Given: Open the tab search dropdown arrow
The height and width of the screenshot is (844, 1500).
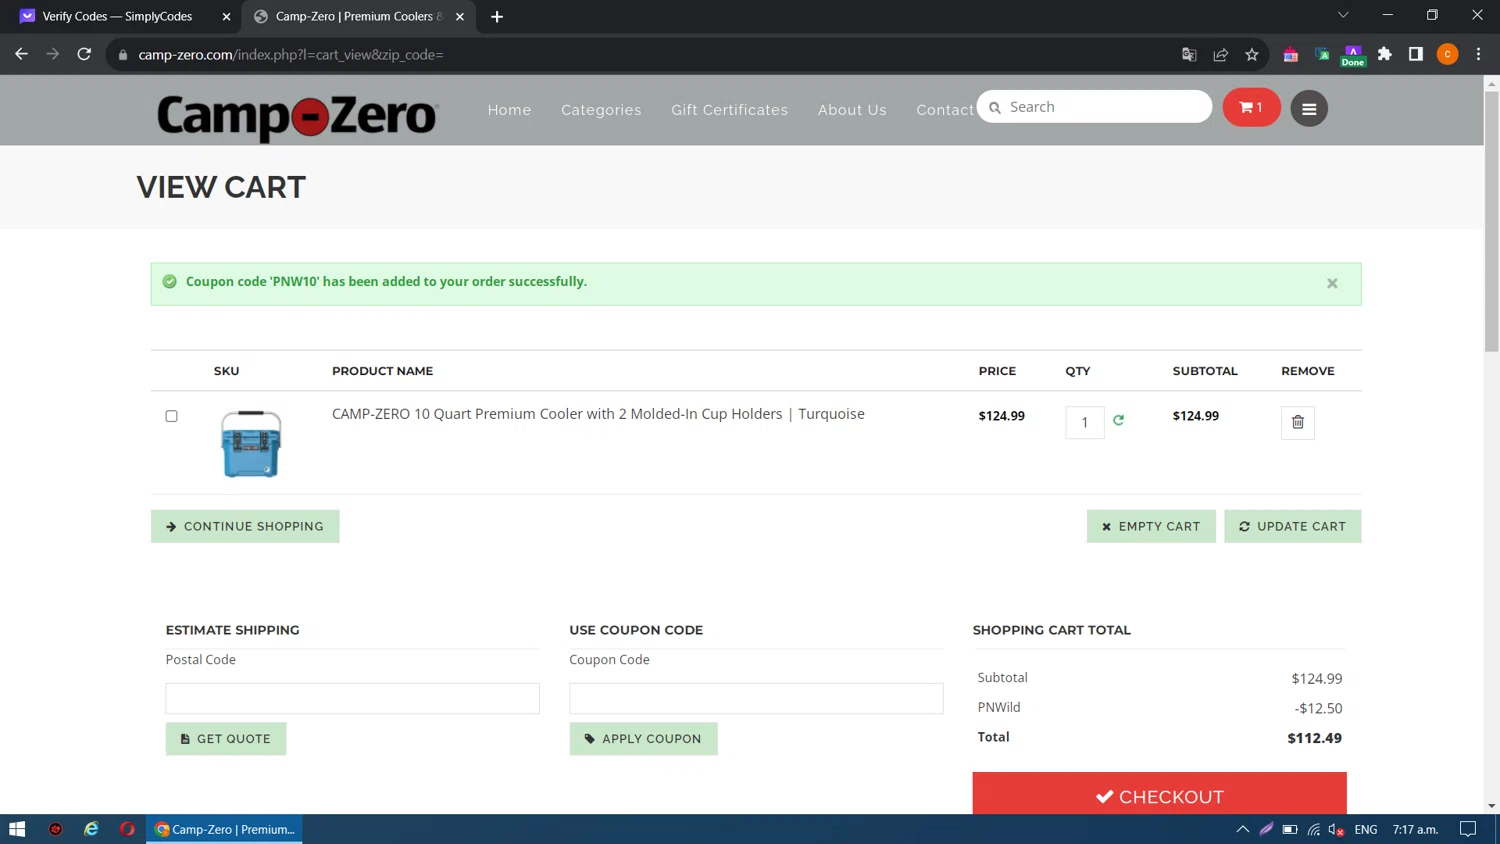Looking at the screenshot, I should 1343,15.
